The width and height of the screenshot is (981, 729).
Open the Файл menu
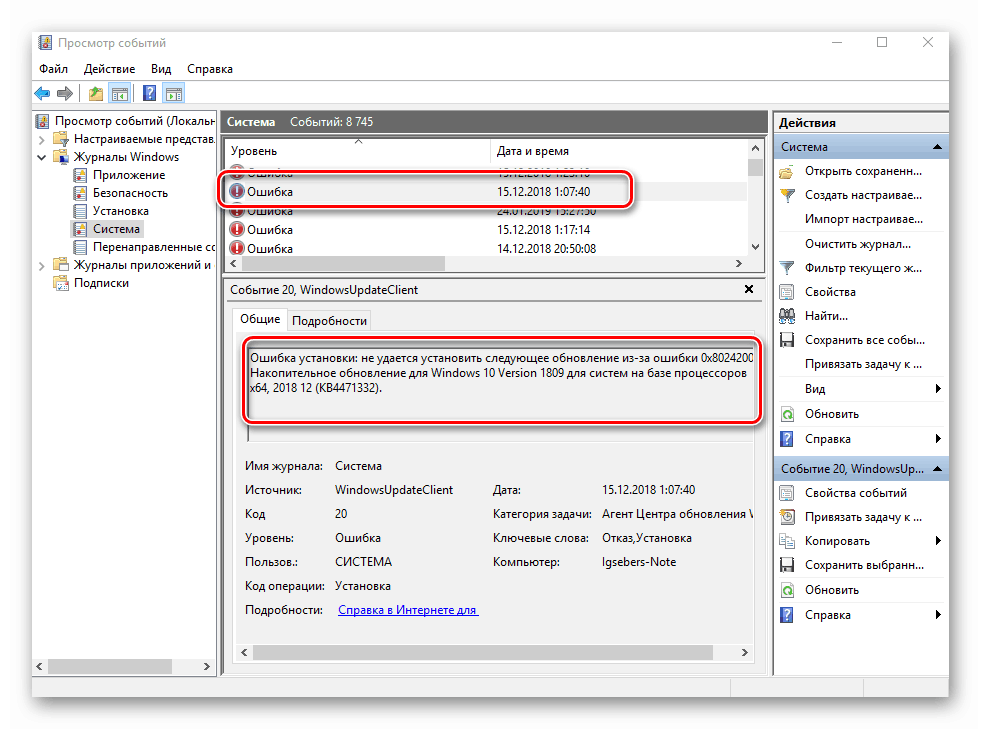tap(53, 69)
